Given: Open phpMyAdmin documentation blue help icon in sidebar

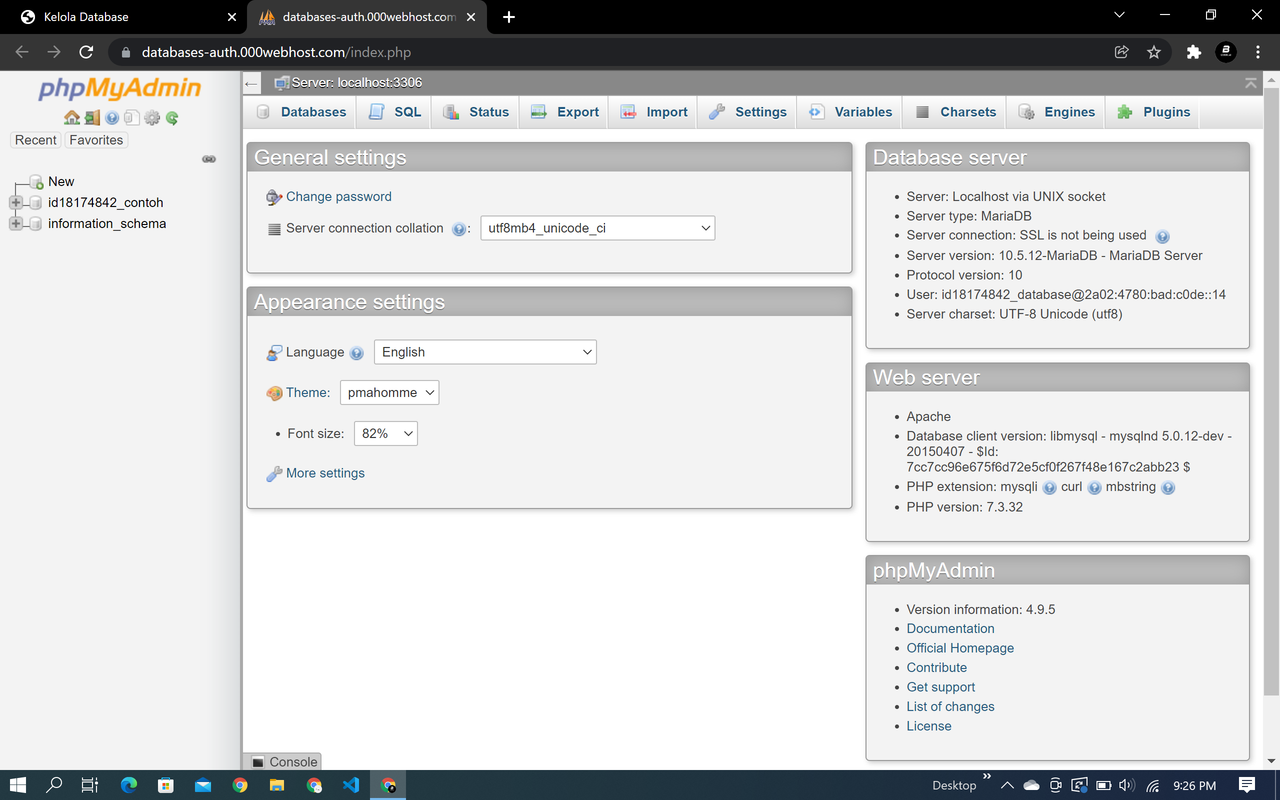Looking at the screenshot, I should point(112,118).
